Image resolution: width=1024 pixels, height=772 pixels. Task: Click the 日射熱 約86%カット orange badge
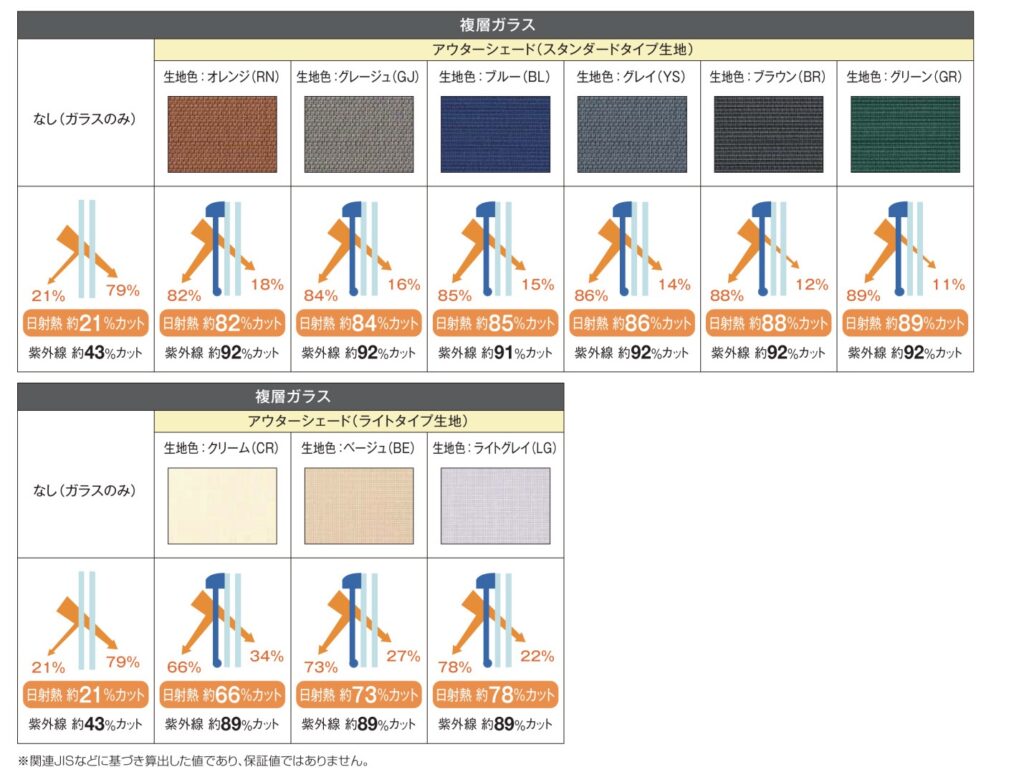[x=631, y=323]
